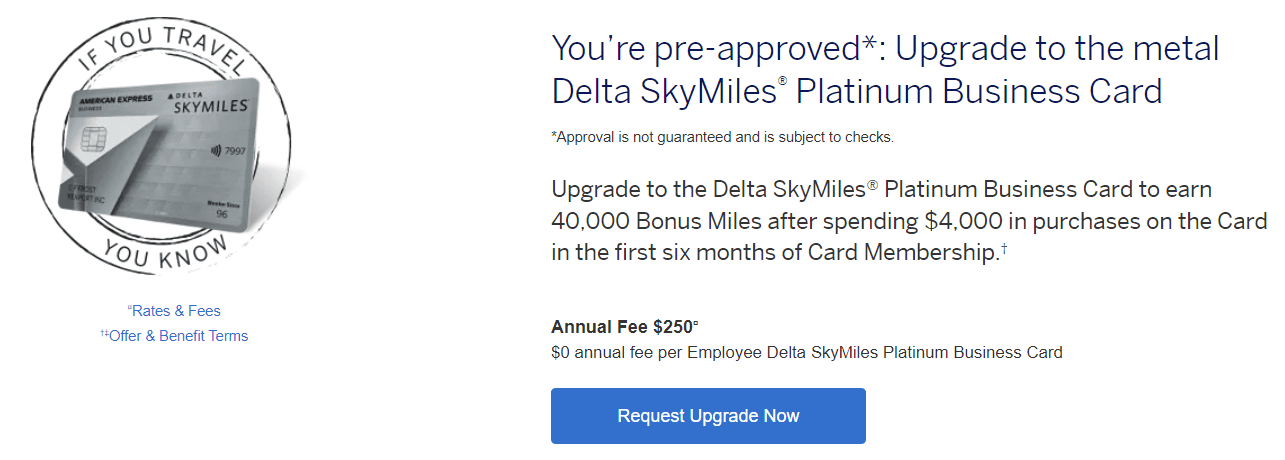Click the dagger footnote after Card Membership
Screen dimensions: 1285x460
[x=1004, y=249]
